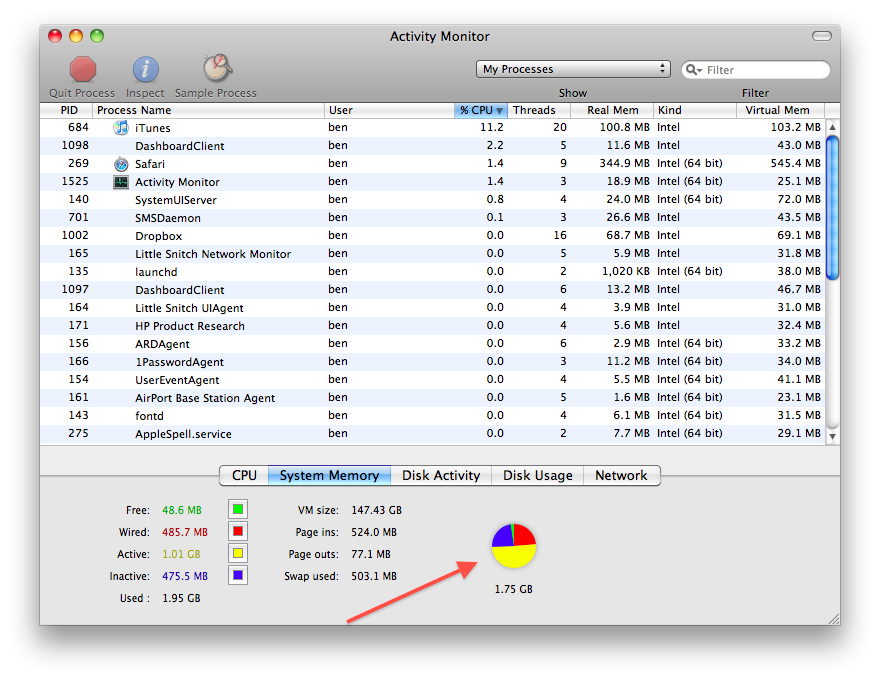Viewport: 880px width, 680px height.
Task: Sort by Threads column header
Action: point(539,110)
